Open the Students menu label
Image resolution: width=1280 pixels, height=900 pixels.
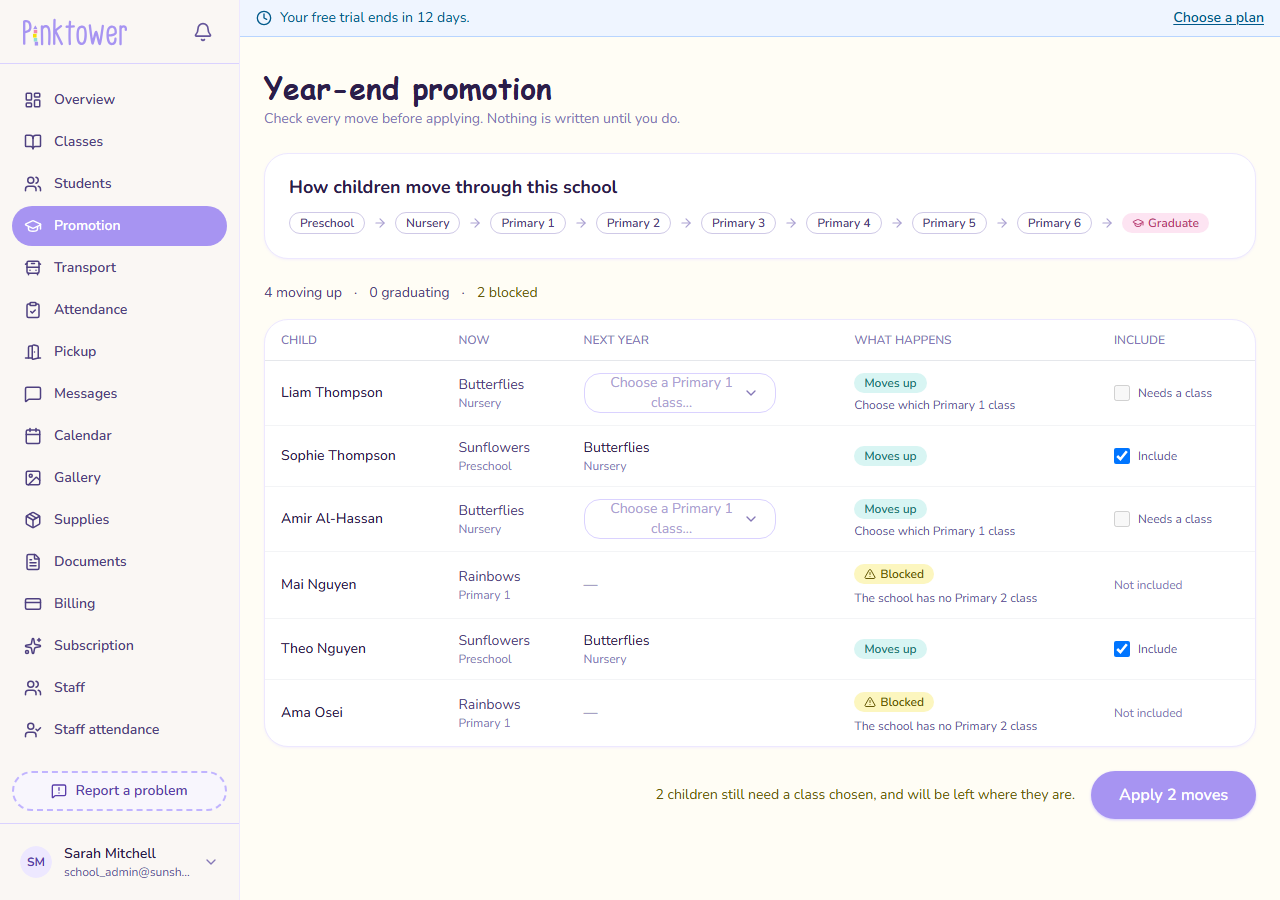coord(83,183)
